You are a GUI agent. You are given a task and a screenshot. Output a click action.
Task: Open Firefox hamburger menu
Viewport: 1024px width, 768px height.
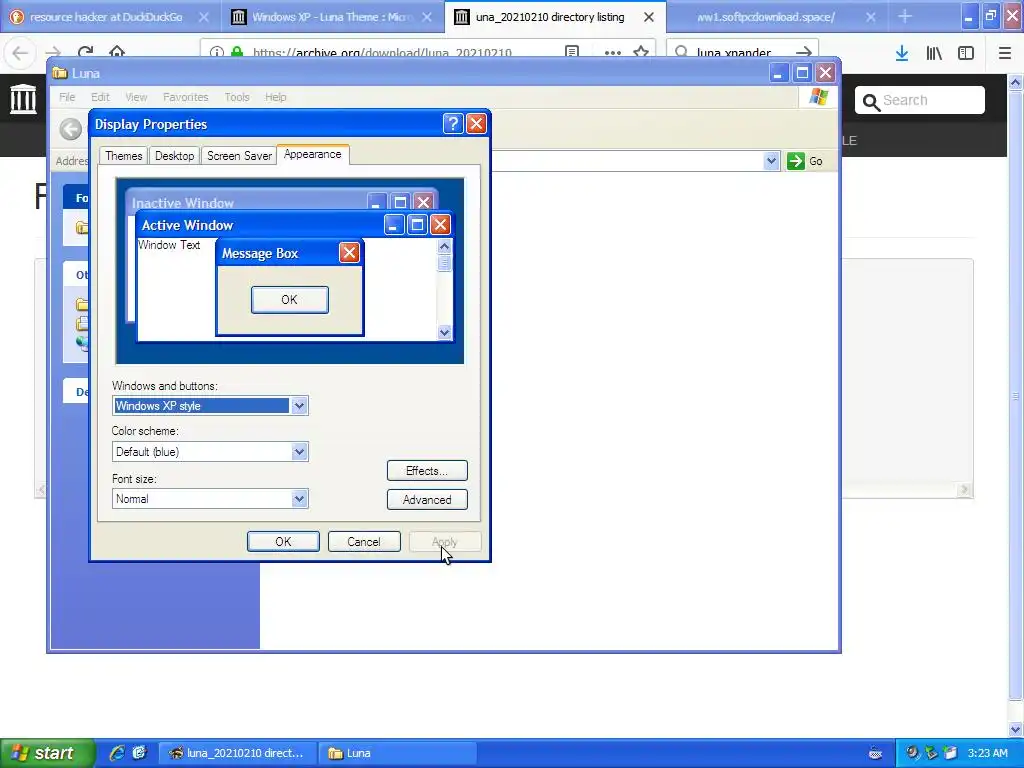[1004, 53]
